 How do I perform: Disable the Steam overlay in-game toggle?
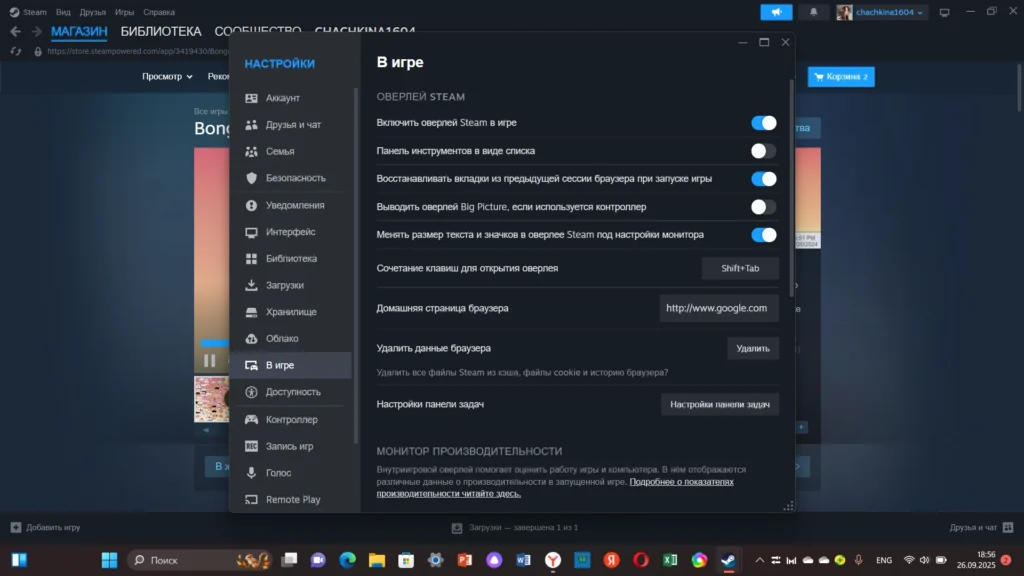coord(763,123)
